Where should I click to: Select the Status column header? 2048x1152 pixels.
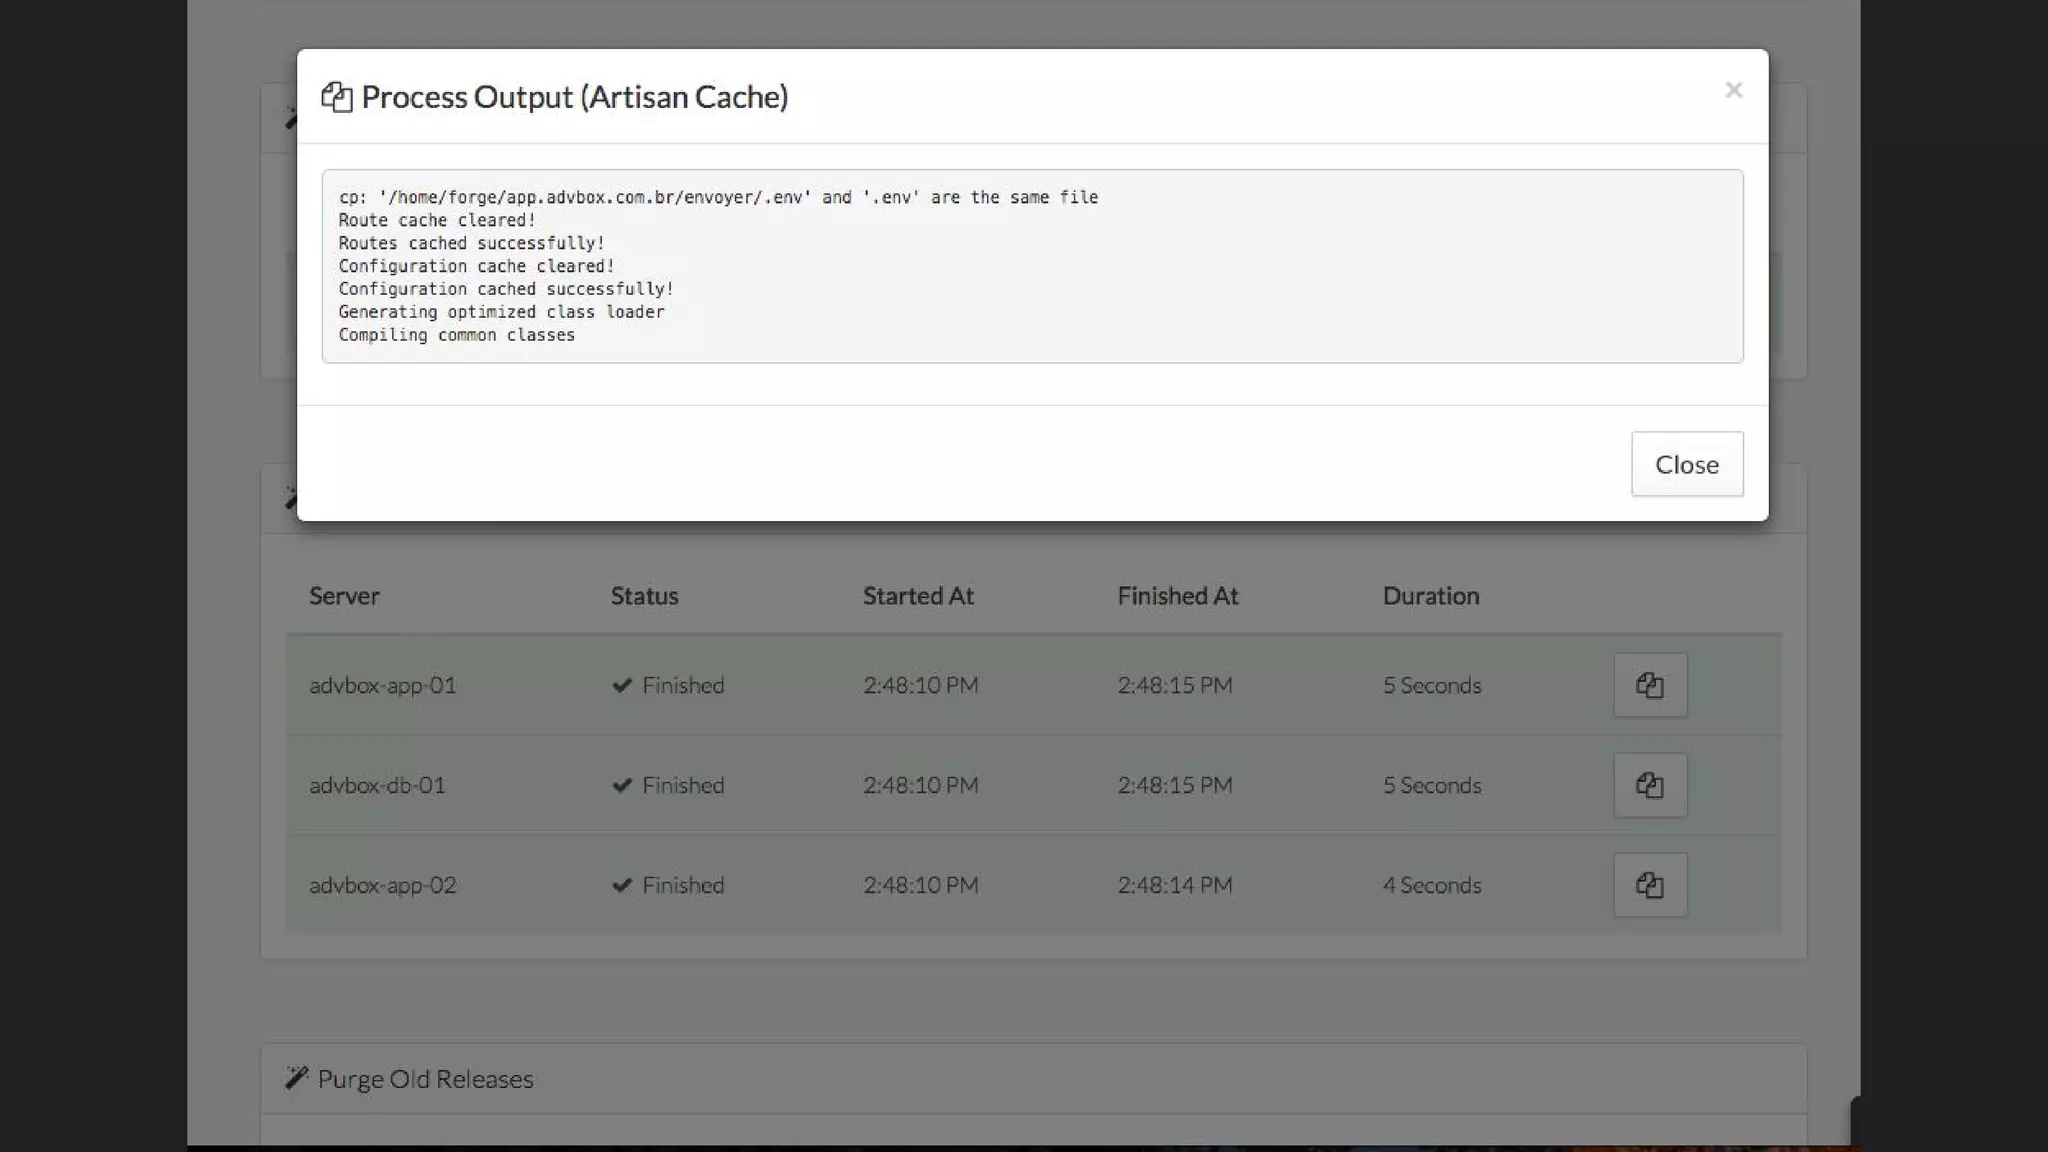(x=644, y=596)
